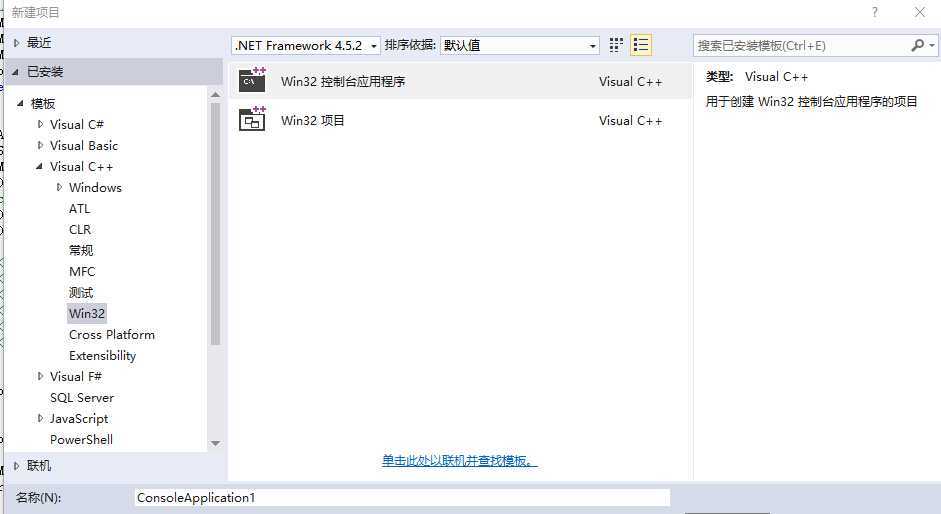Select the Win32 tree item
The image size is (941, 514).
coord(87,313)
